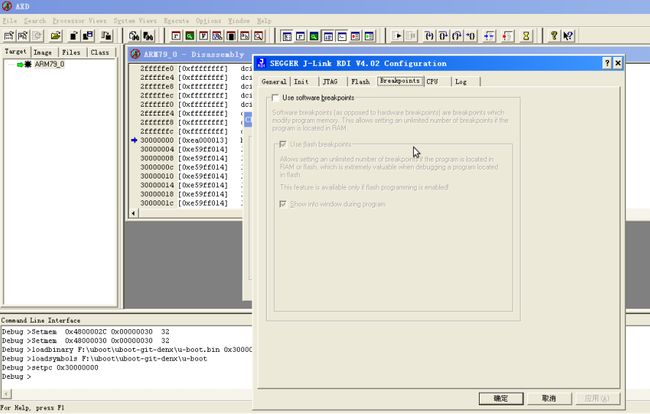Open the blue-framed Command Line view icon

[x=342, y=36]
